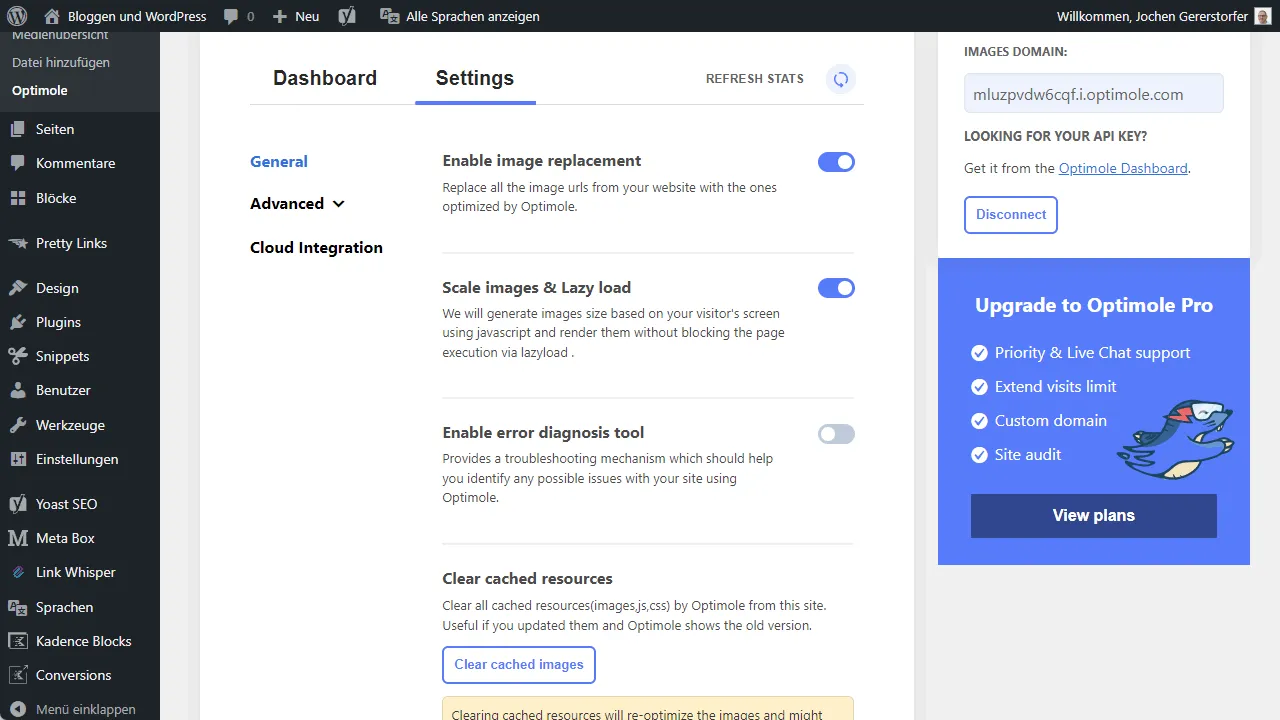This screenshot has height=720, width=1280.
Task: Click the Kadence Blocks icon in the sidebar
Action: click(x=17, y=641)
